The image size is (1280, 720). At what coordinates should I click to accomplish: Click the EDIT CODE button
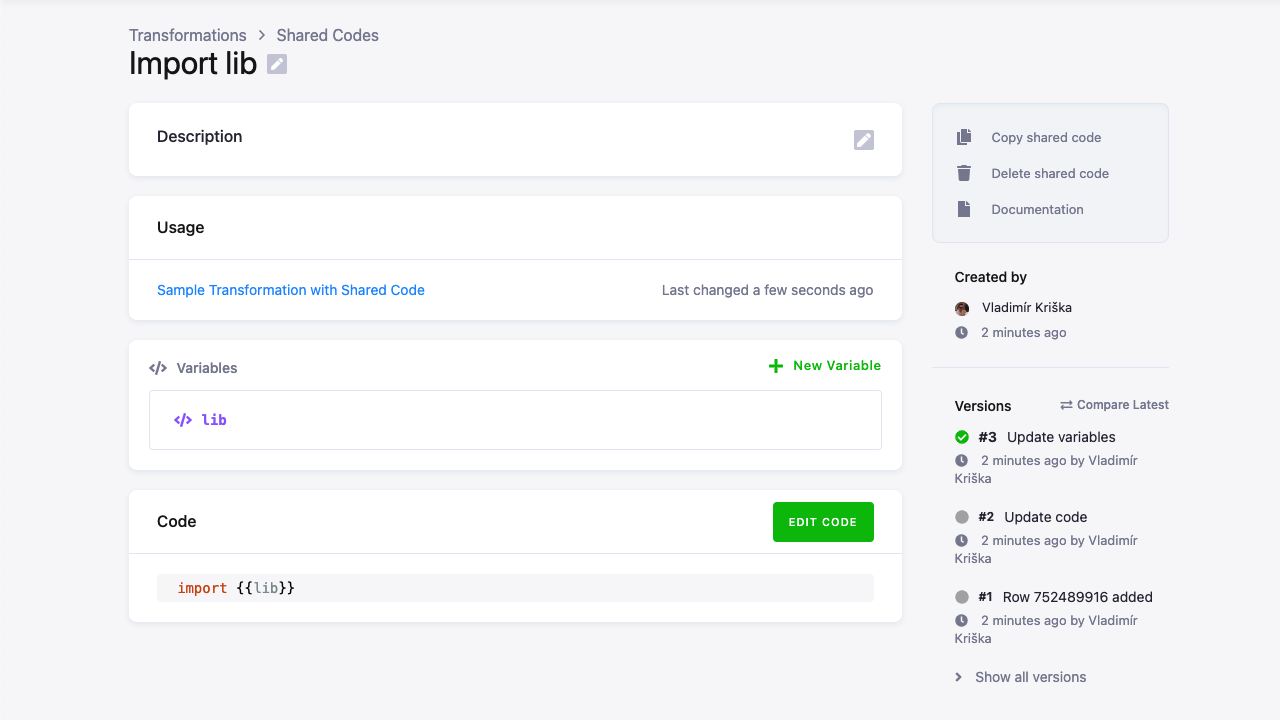coord(823,521)
